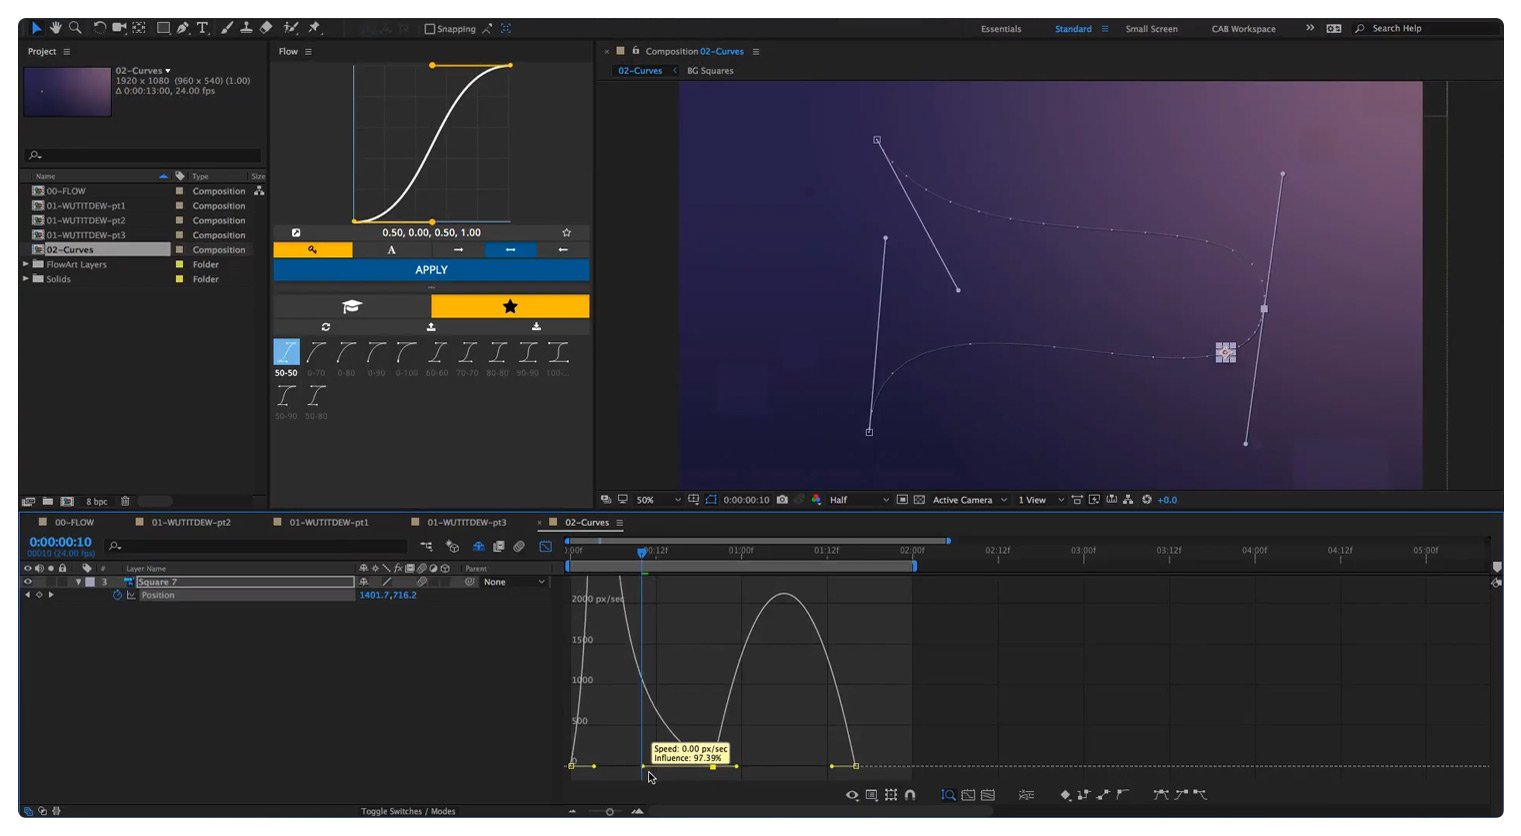Adjust the timeline zoom slider at bottom left
1521x836 pixels.
click(x=610, y=811)
